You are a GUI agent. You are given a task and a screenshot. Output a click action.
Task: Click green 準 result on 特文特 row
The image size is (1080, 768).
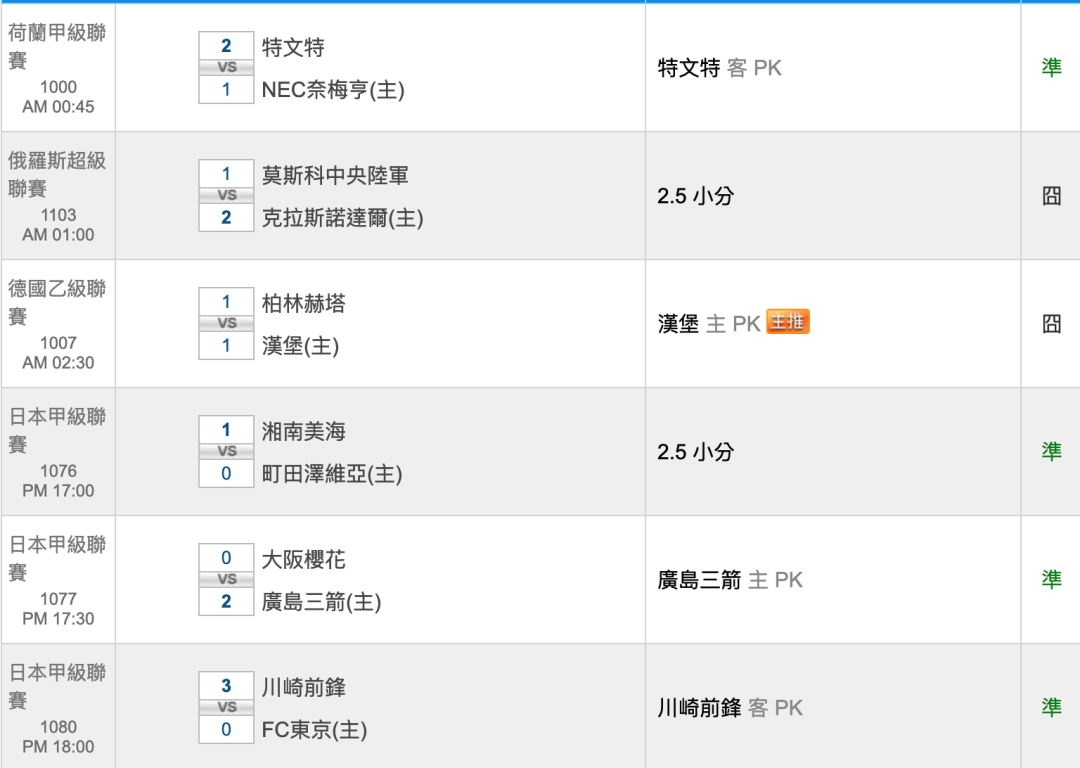1051,68
